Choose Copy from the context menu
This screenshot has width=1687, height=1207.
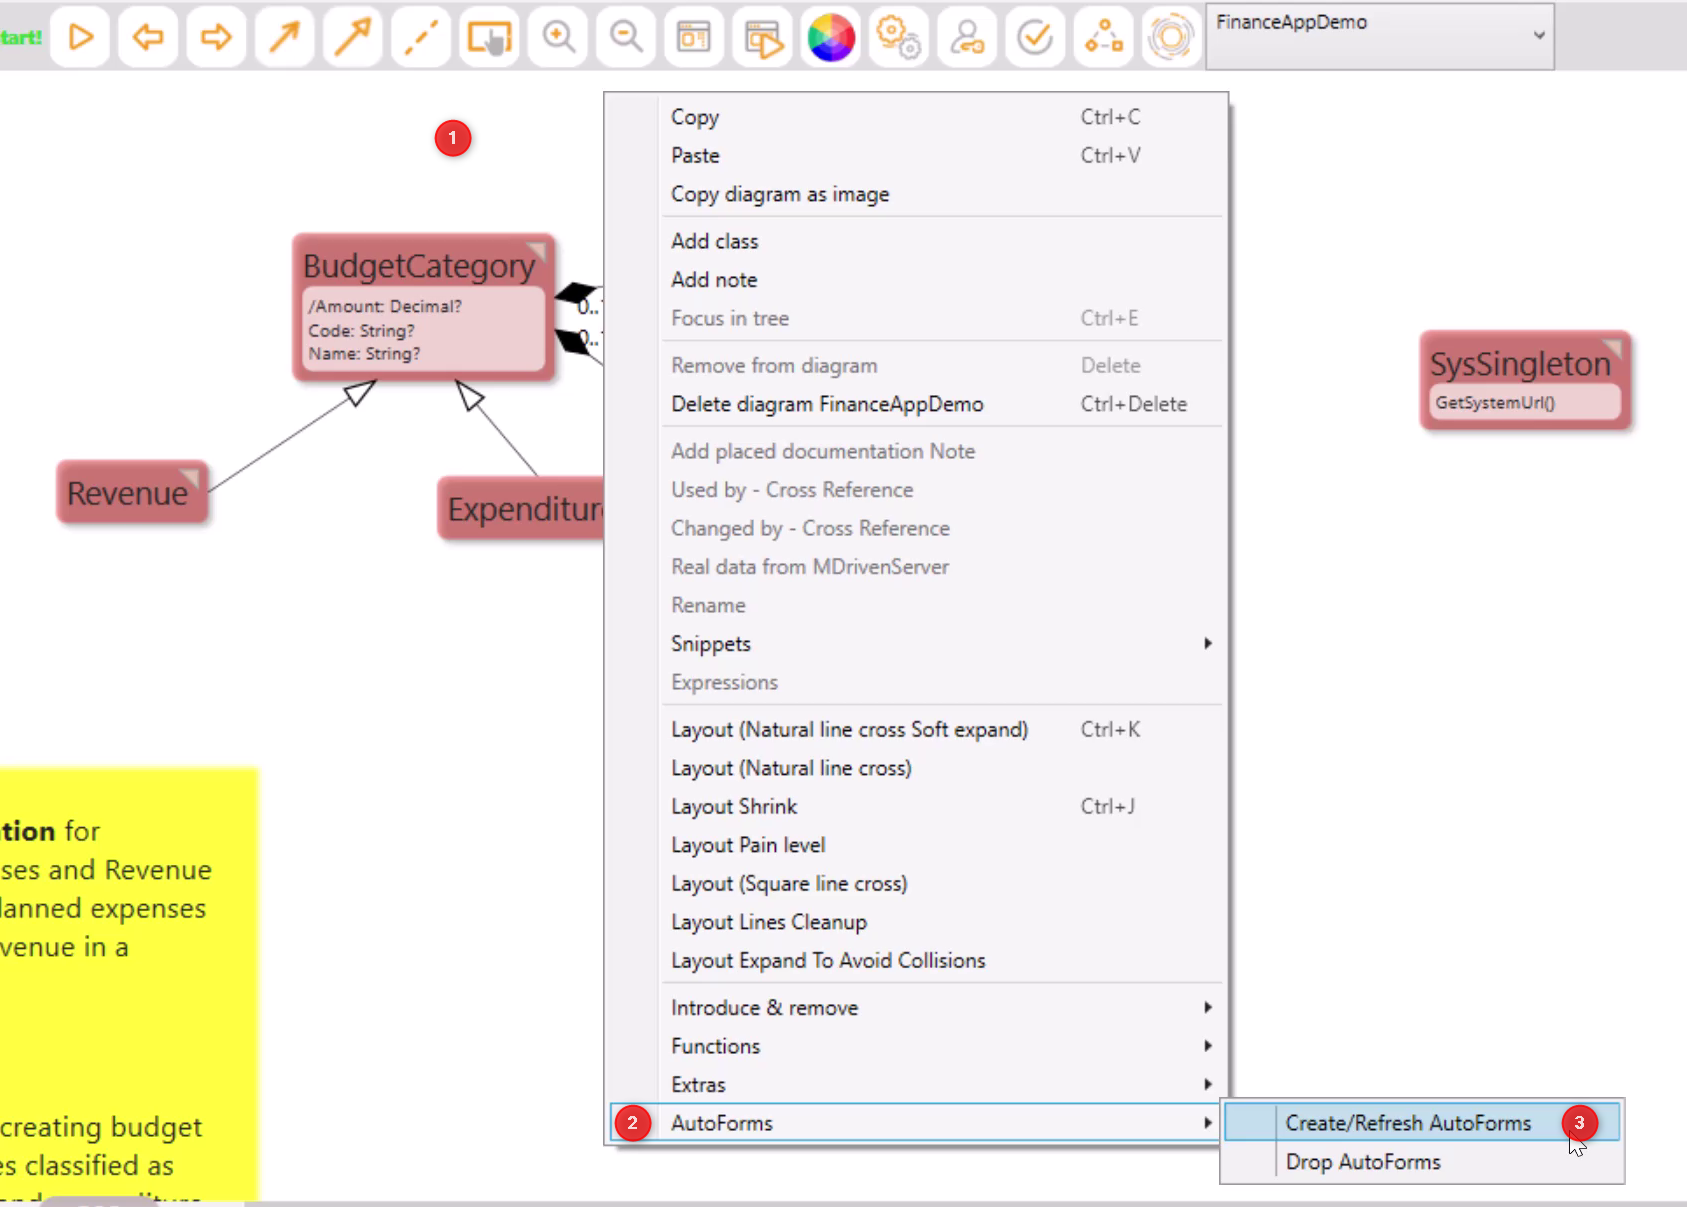915,117
